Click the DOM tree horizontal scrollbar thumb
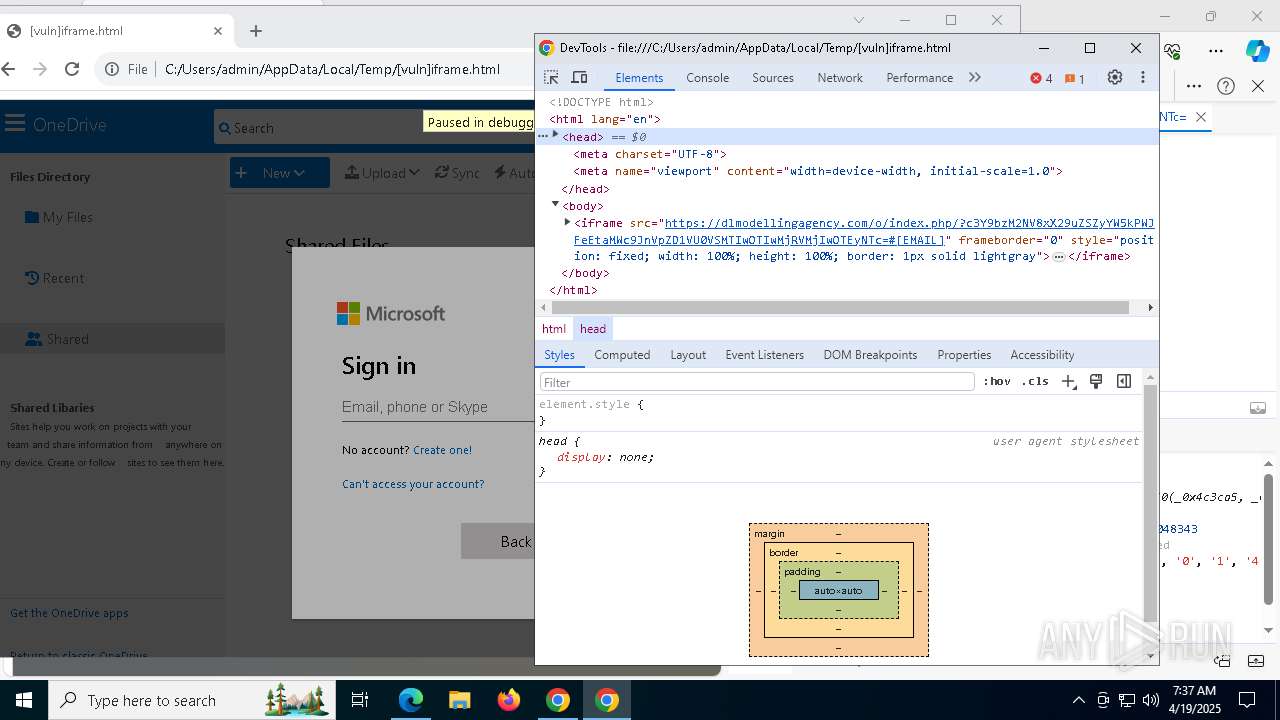1280x720 pixels. pyautogui.click(x=839, y=307)
